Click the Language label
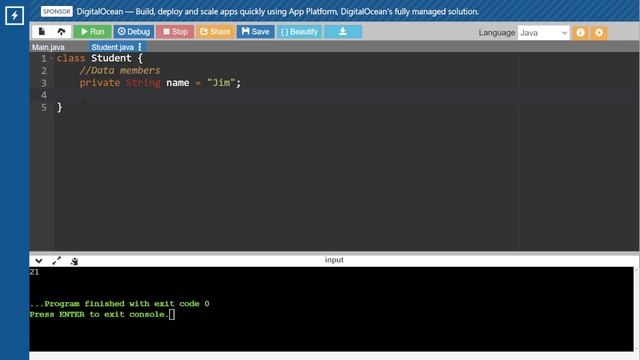640x360 pixels. click(x=497, y=33)
